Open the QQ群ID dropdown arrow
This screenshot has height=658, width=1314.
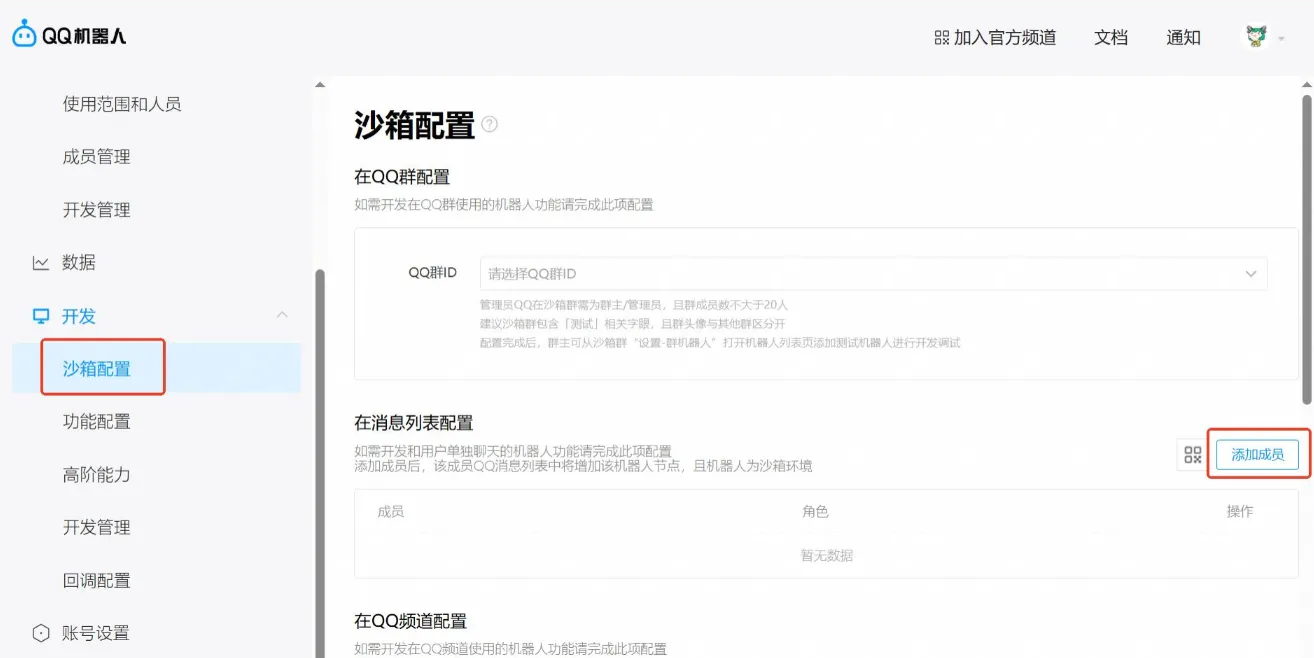coord(1250,274)
